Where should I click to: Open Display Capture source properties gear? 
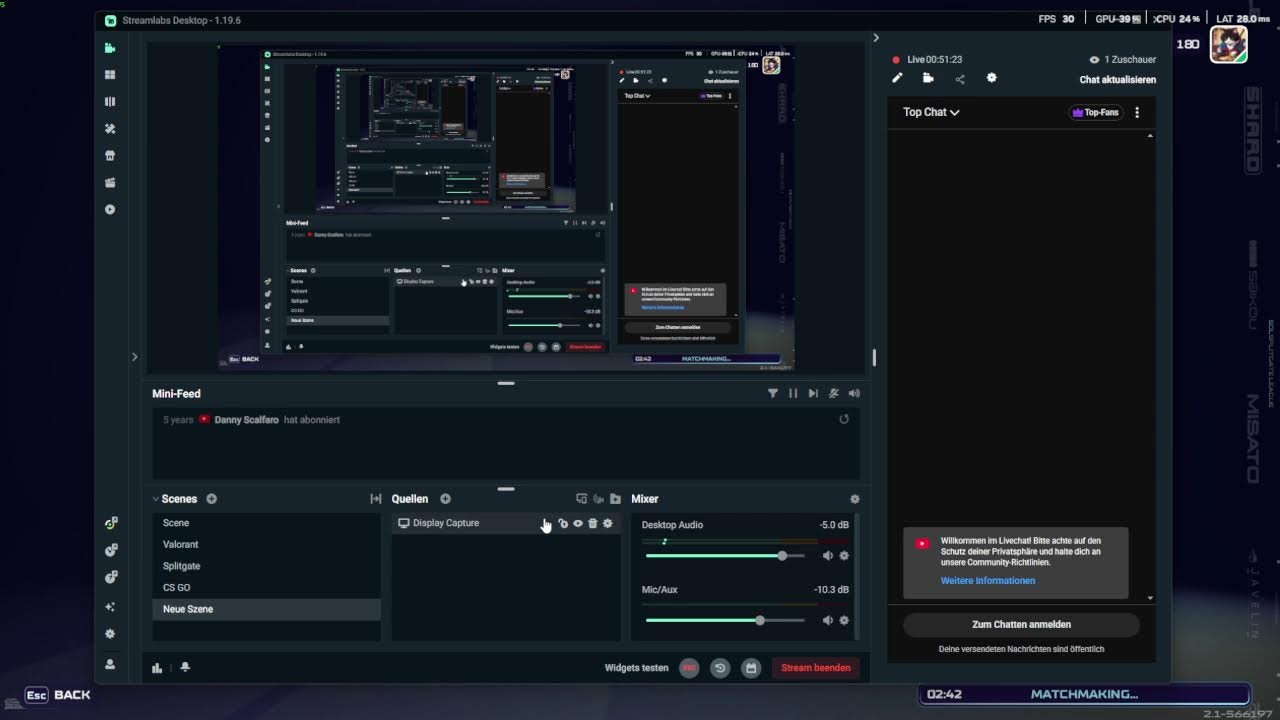click(x=607, y=523)
